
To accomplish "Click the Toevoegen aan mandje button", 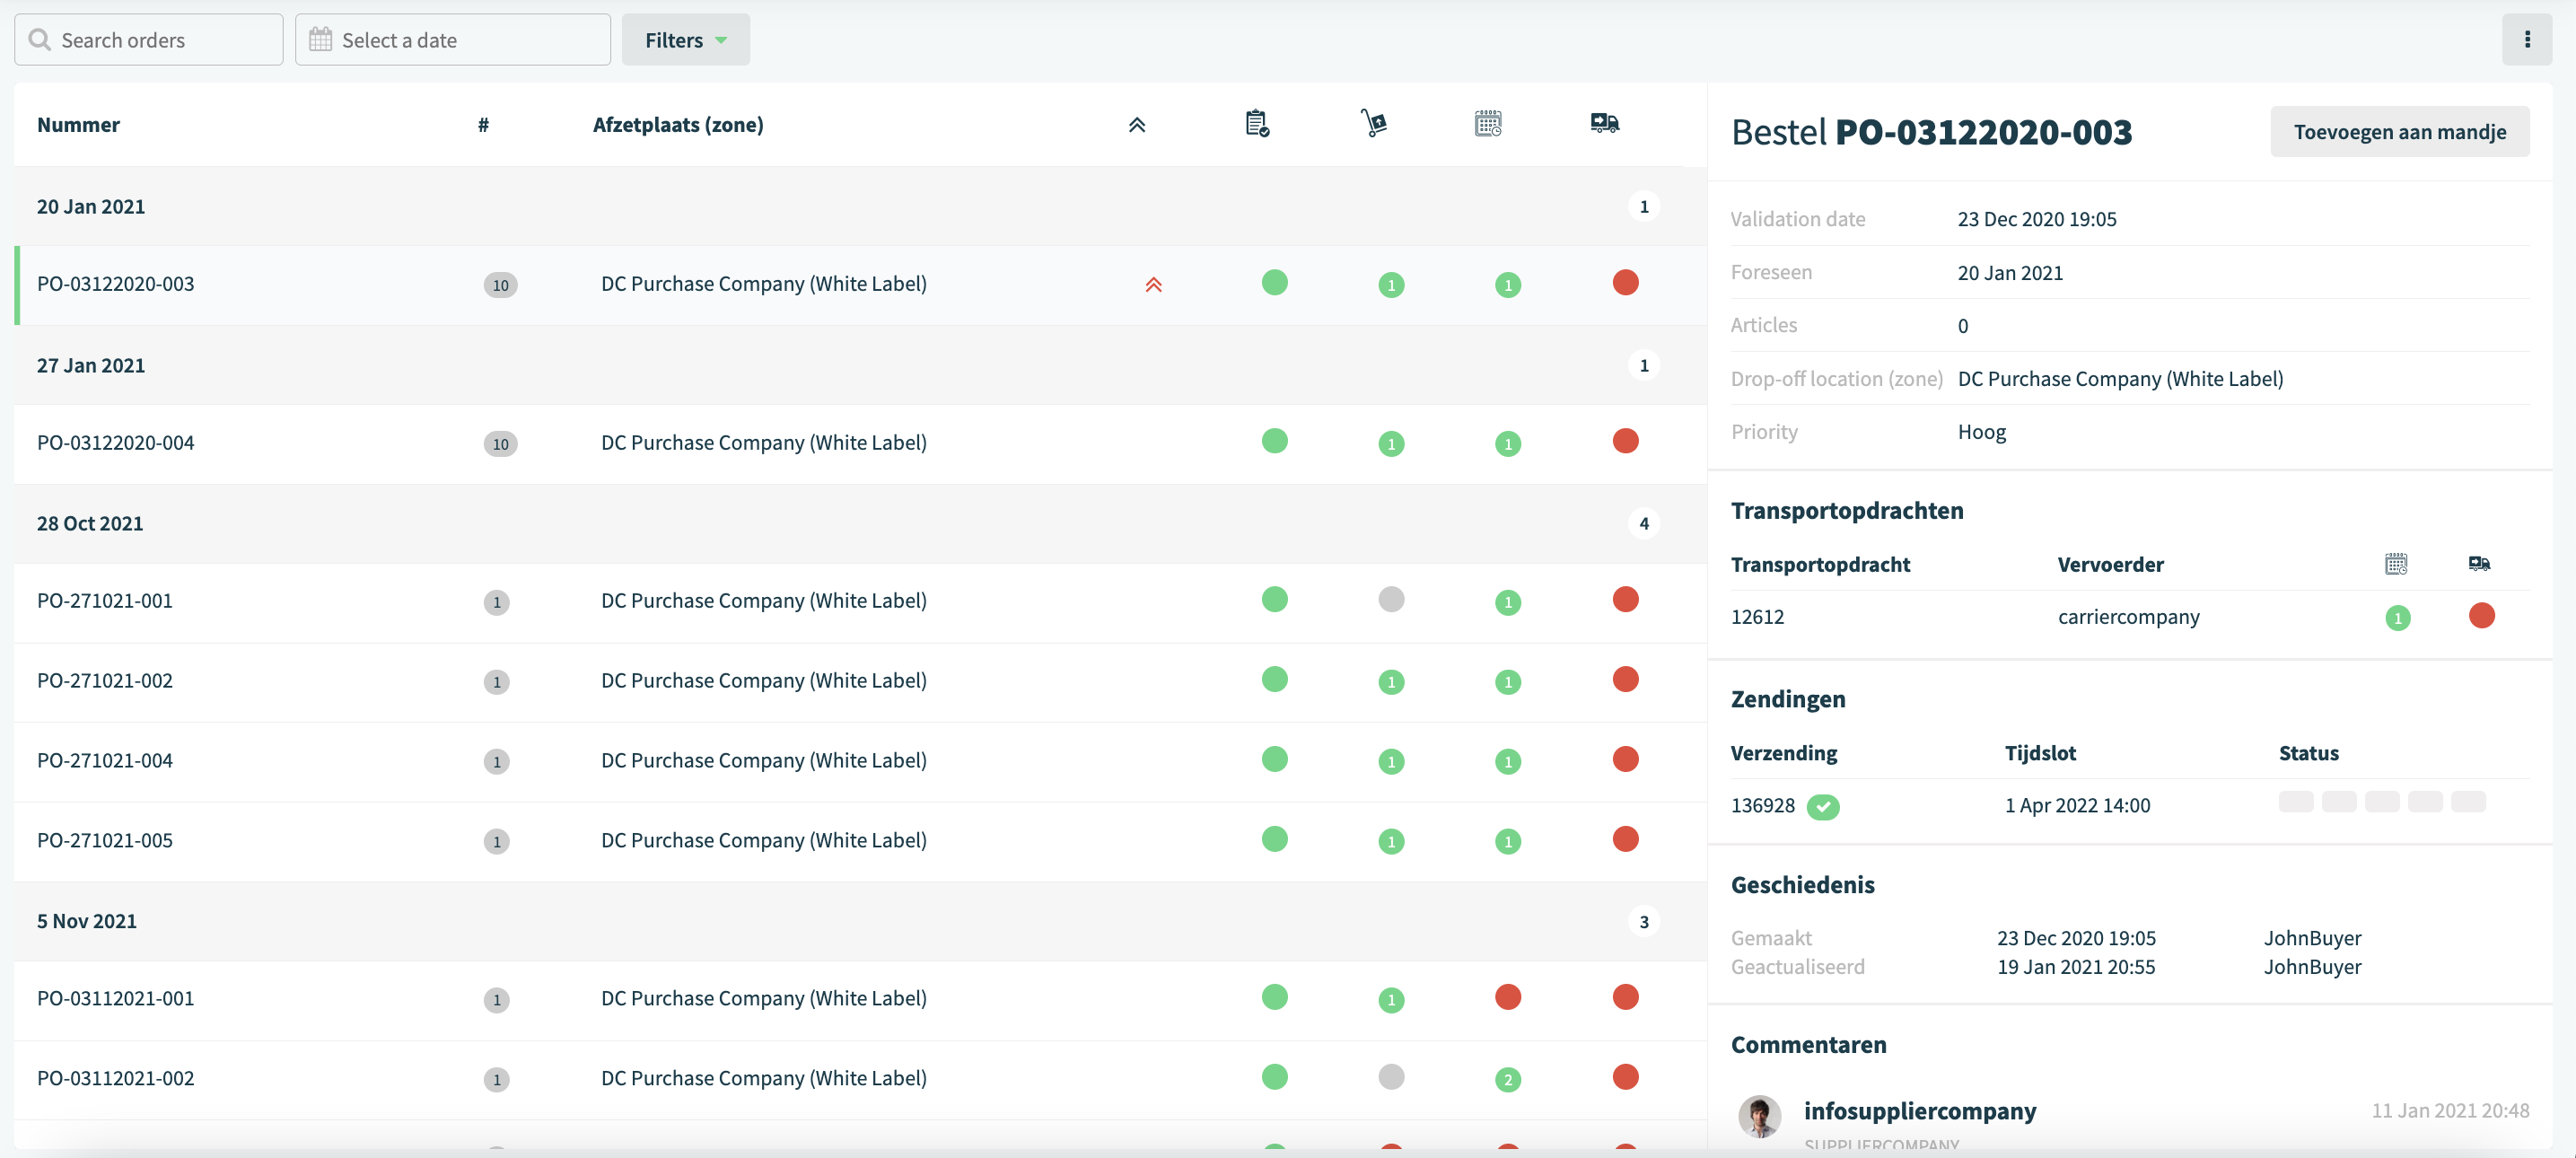I will pyautogui.click(x=2400, y=132).
